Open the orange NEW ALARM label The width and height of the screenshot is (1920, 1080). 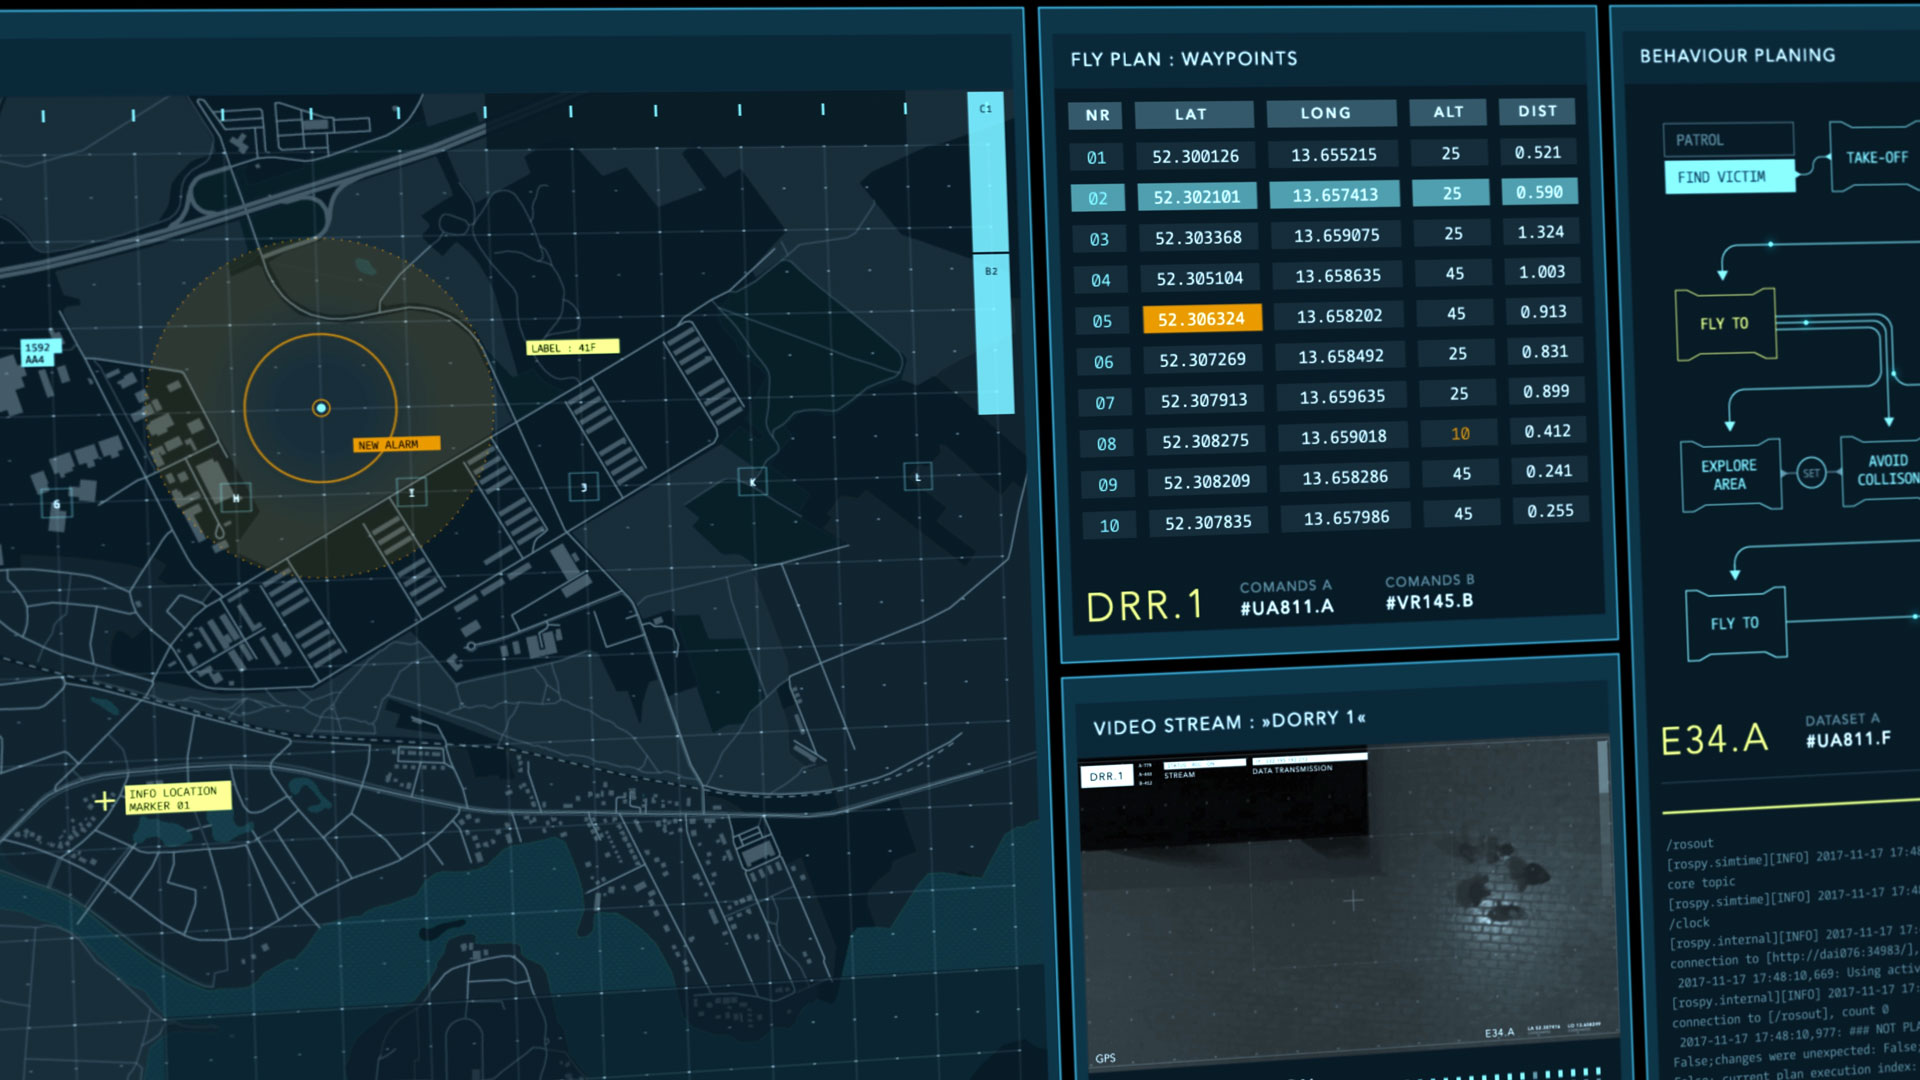click(396, 444)
